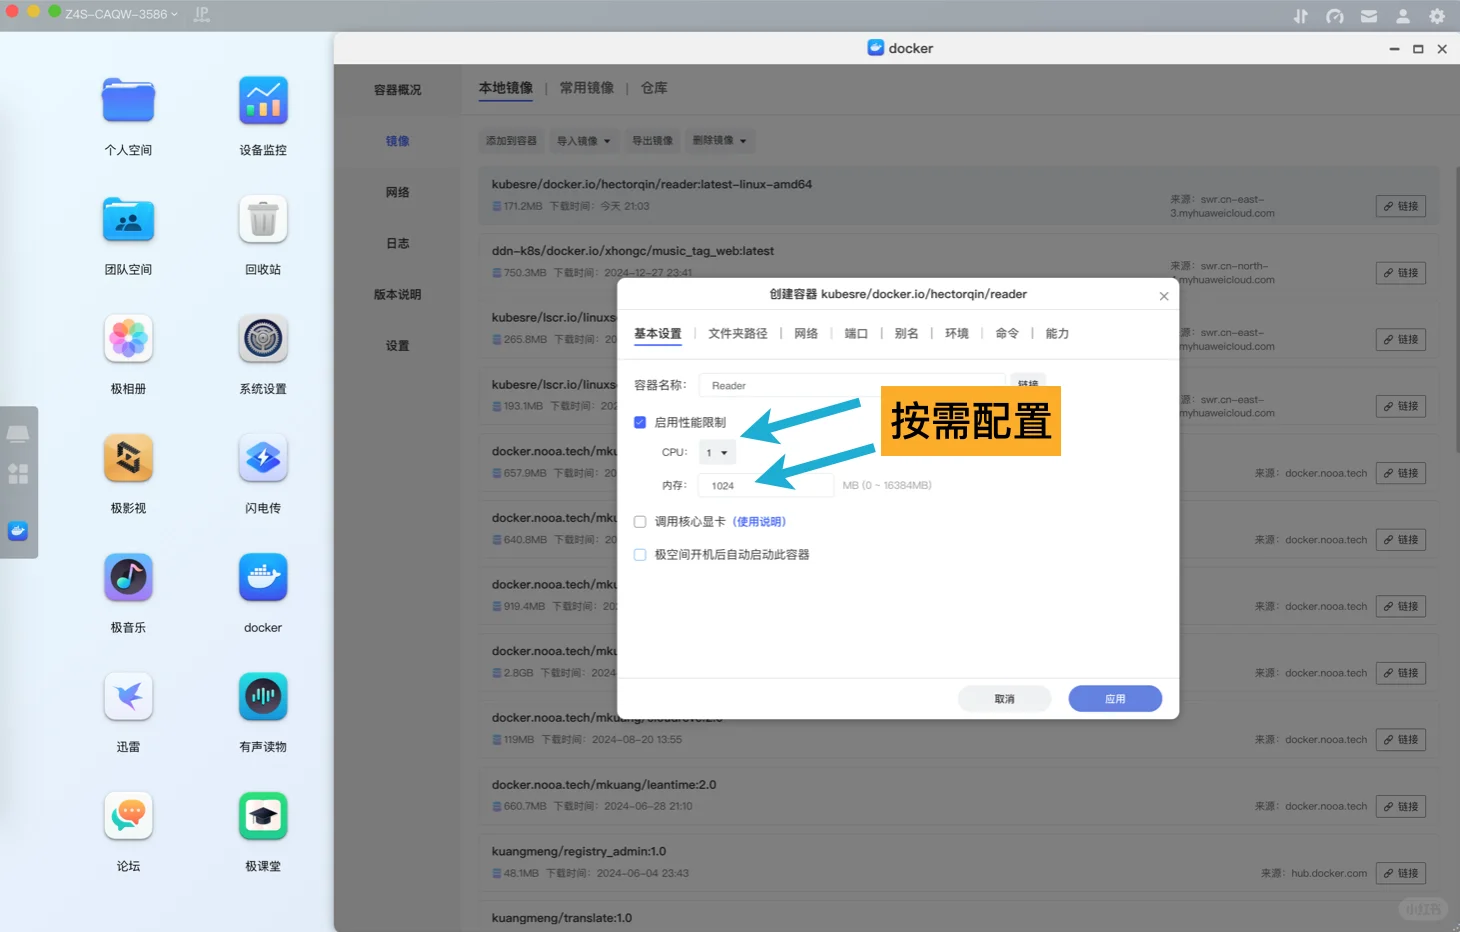Click 链接 for music_tag_web image

point(1401,273)
